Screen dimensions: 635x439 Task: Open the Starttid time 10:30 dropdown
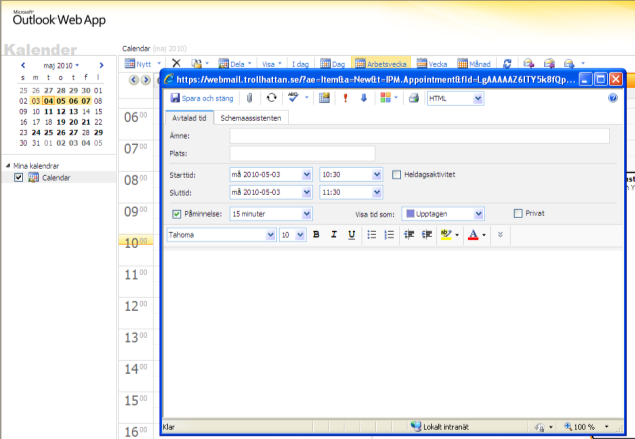377,175
